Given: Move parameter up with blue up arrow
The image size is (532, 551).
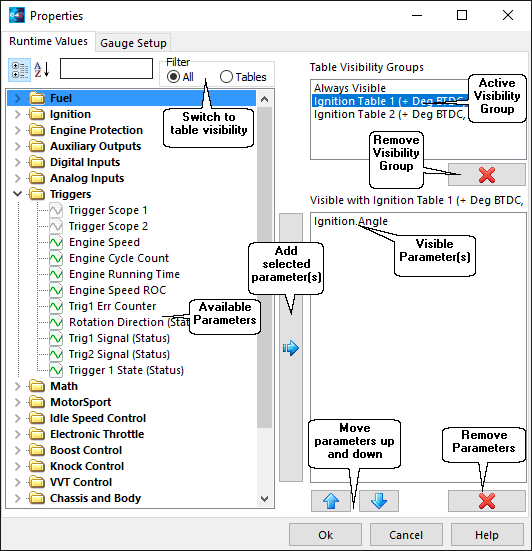Looking at the screenshot, I should point(331,501).
